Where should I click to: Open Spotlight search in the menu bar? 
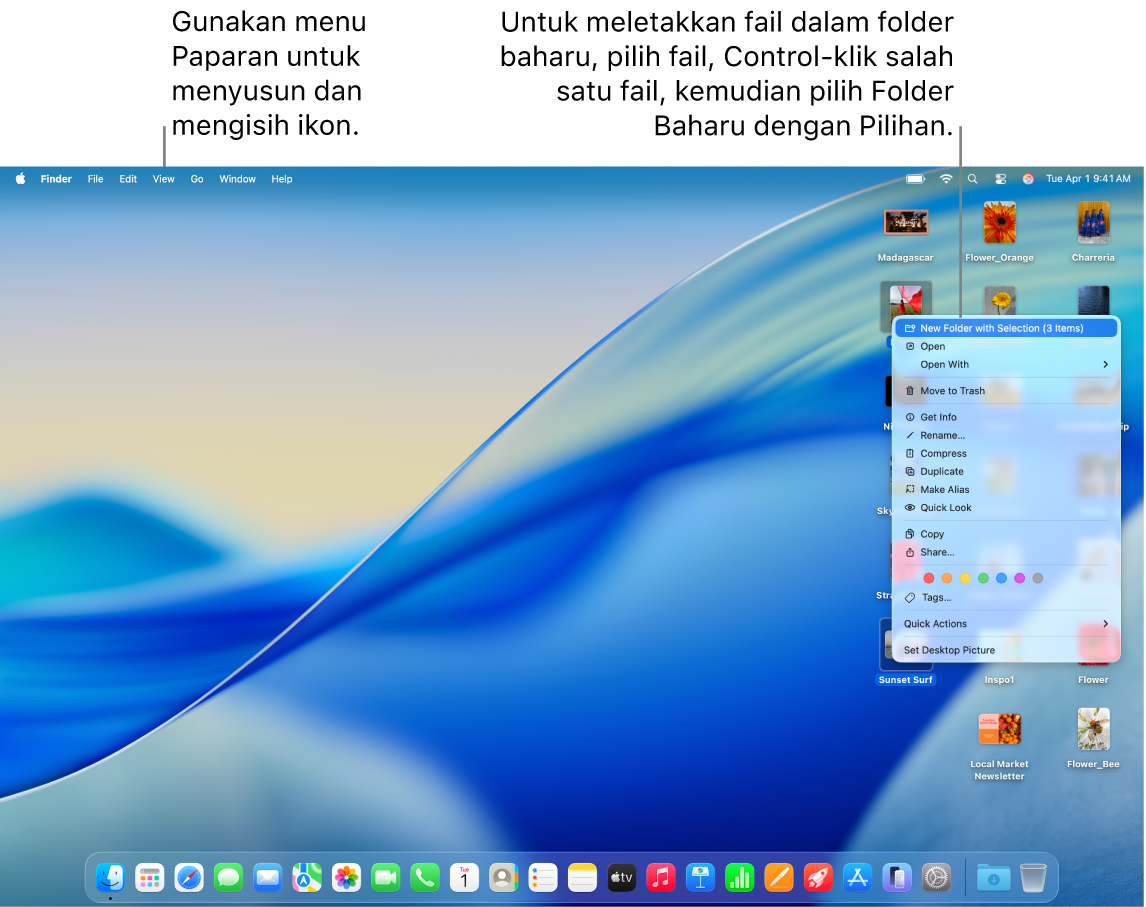[x=971, y=179]
